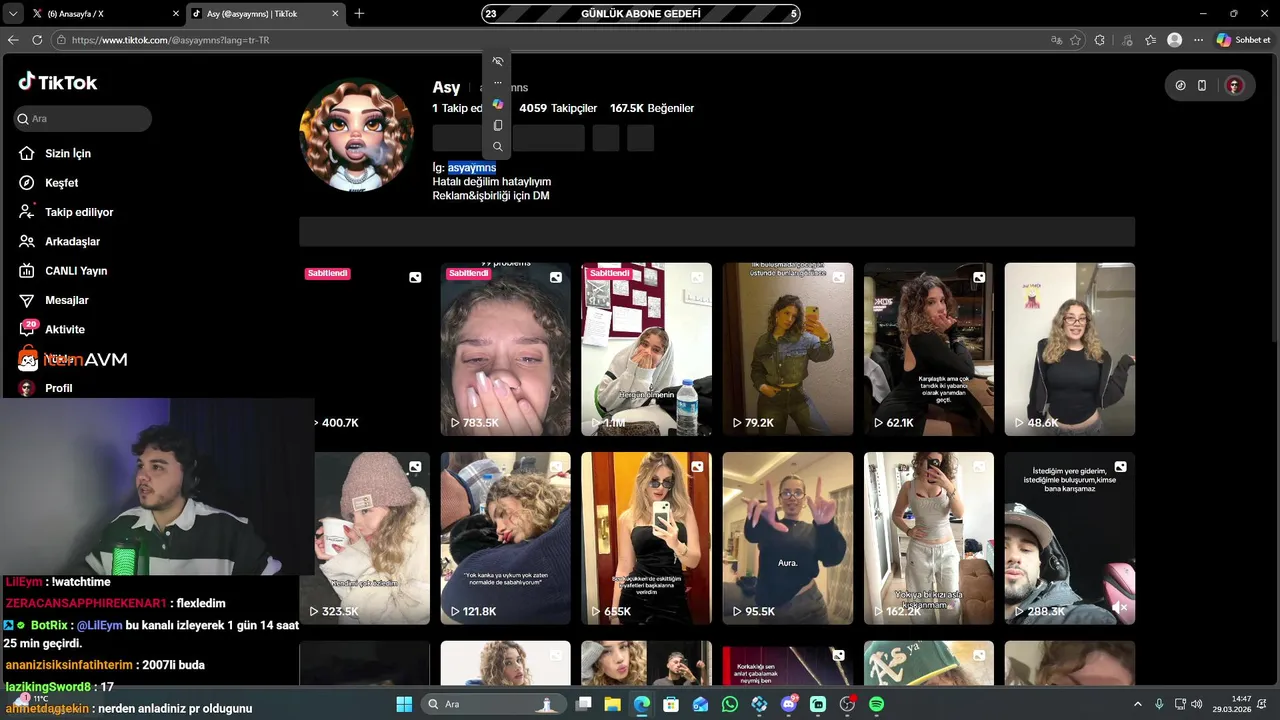Go back in the browser
Image resolution: width=1280 pixels, height=720 pixels.
pyautogui.click(x=13, y=40)
